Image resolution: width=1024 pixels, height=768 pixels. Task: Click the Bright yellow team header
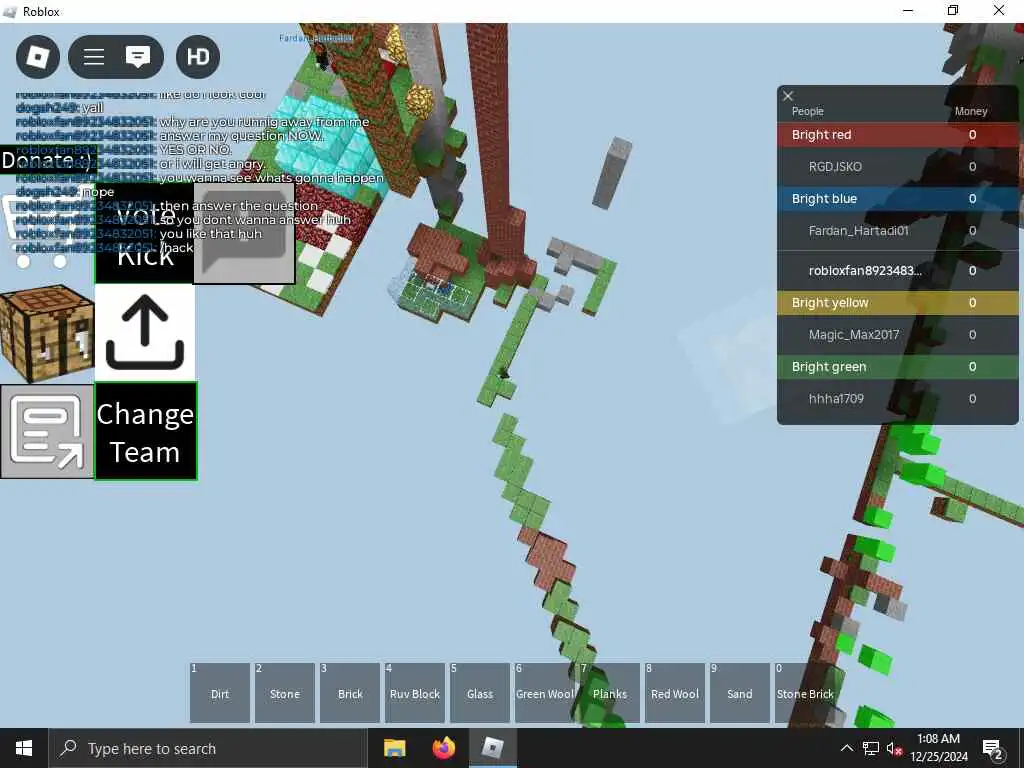(898, 303)
